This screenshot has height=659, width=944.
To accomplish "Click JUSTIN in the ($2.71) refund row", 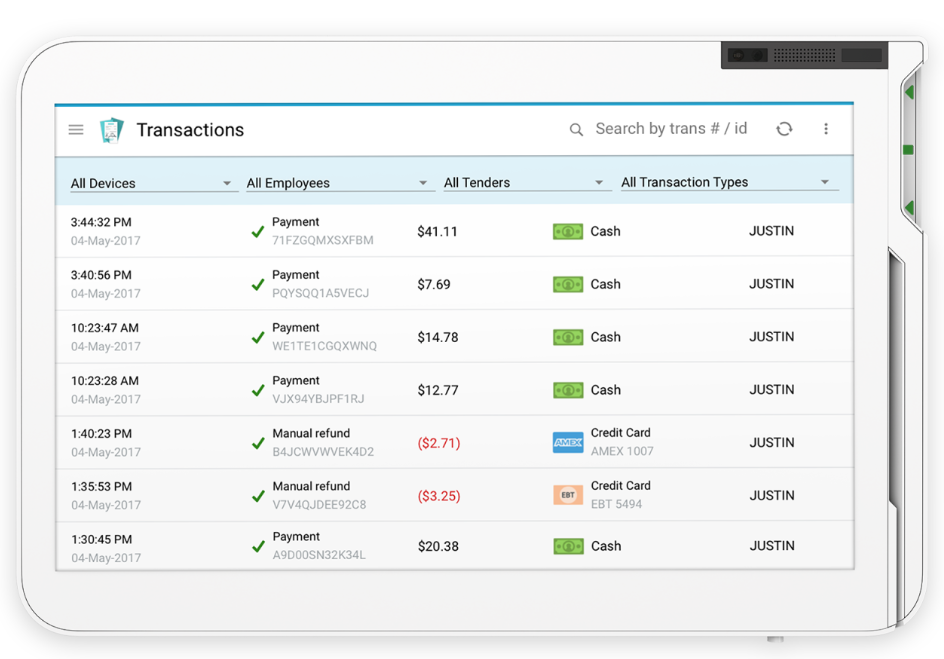I will pos(771,443).
